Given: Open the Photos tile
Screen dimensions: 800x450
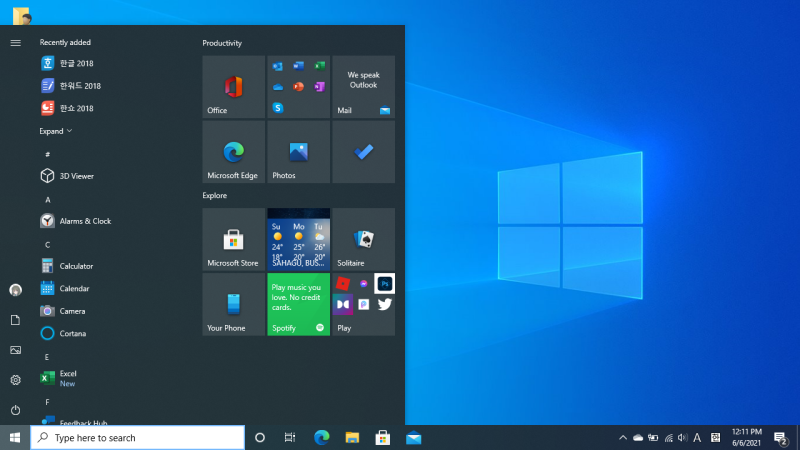Looking at the screenshot, I should 298,152.
